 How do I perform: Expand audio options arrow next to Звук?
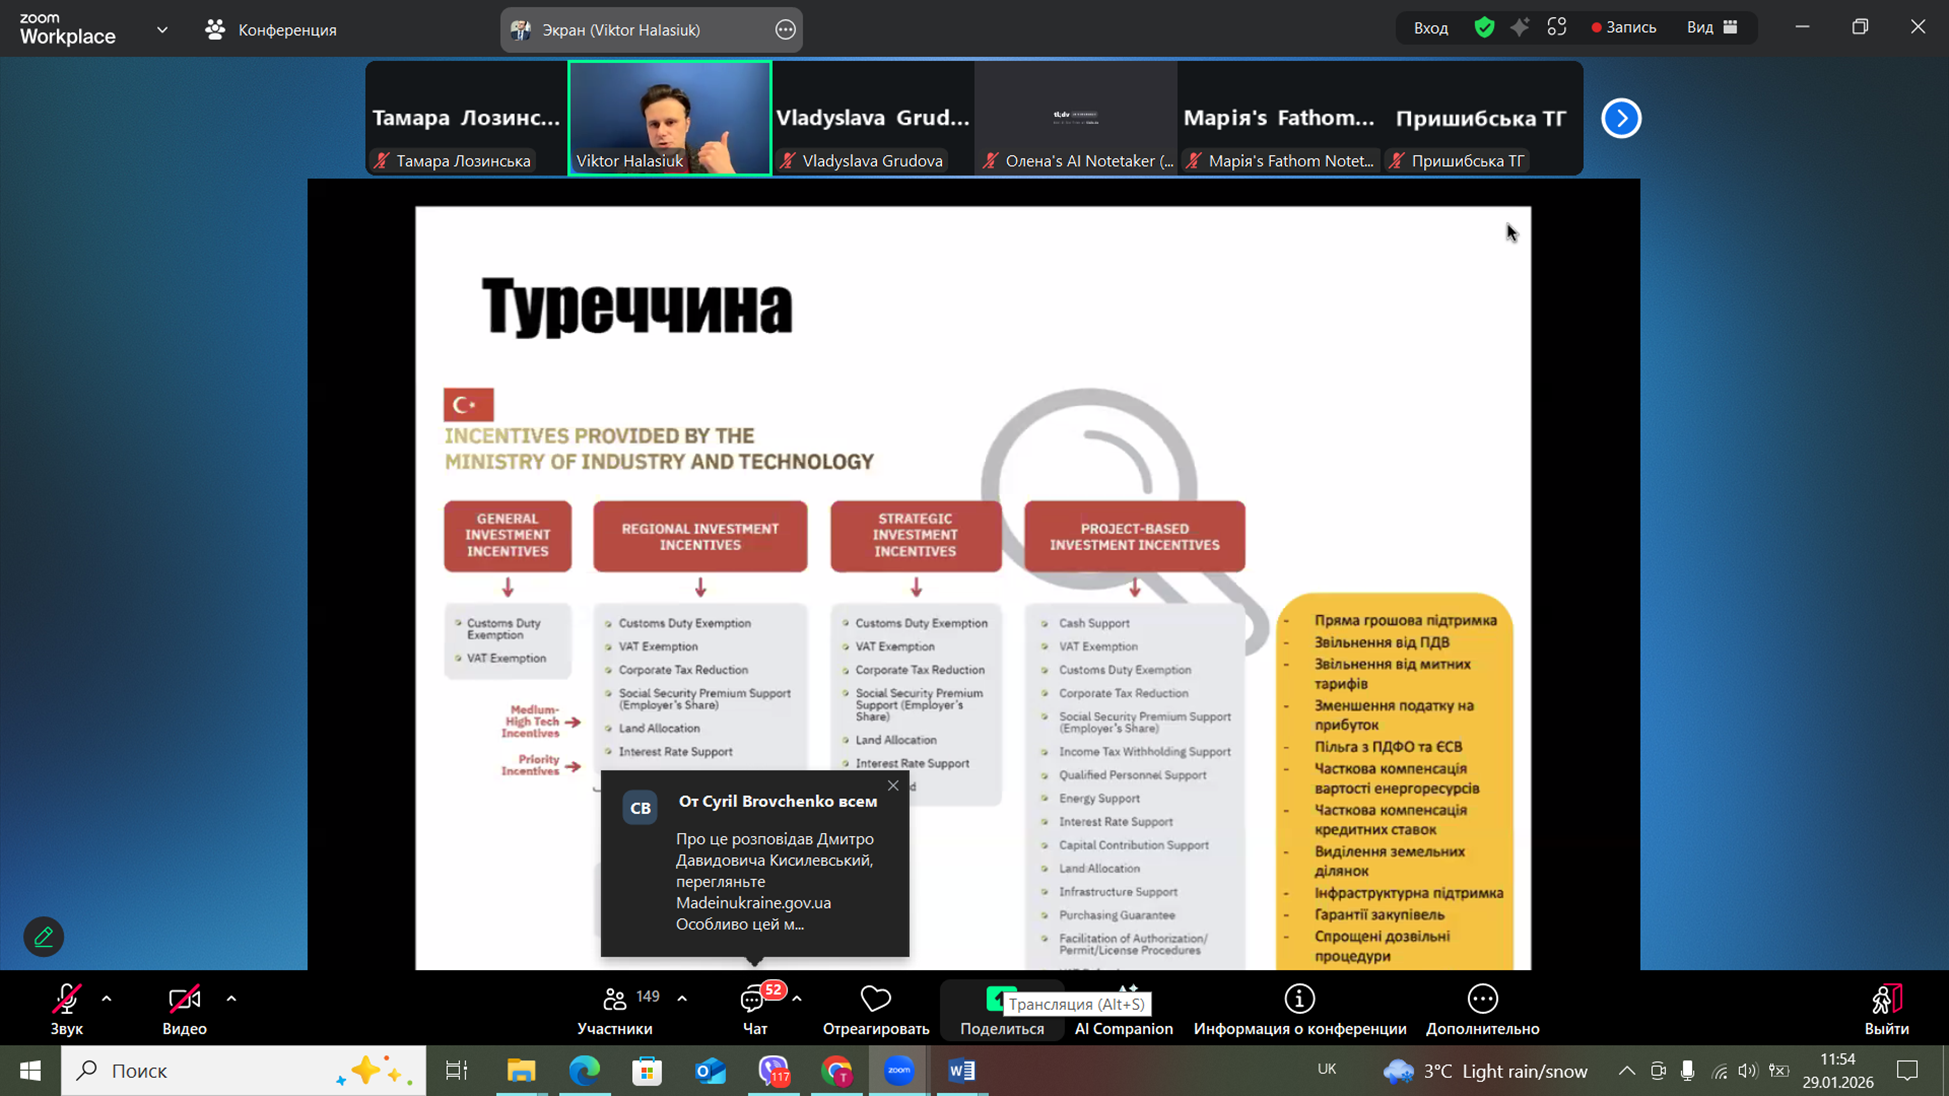point(107,998)
